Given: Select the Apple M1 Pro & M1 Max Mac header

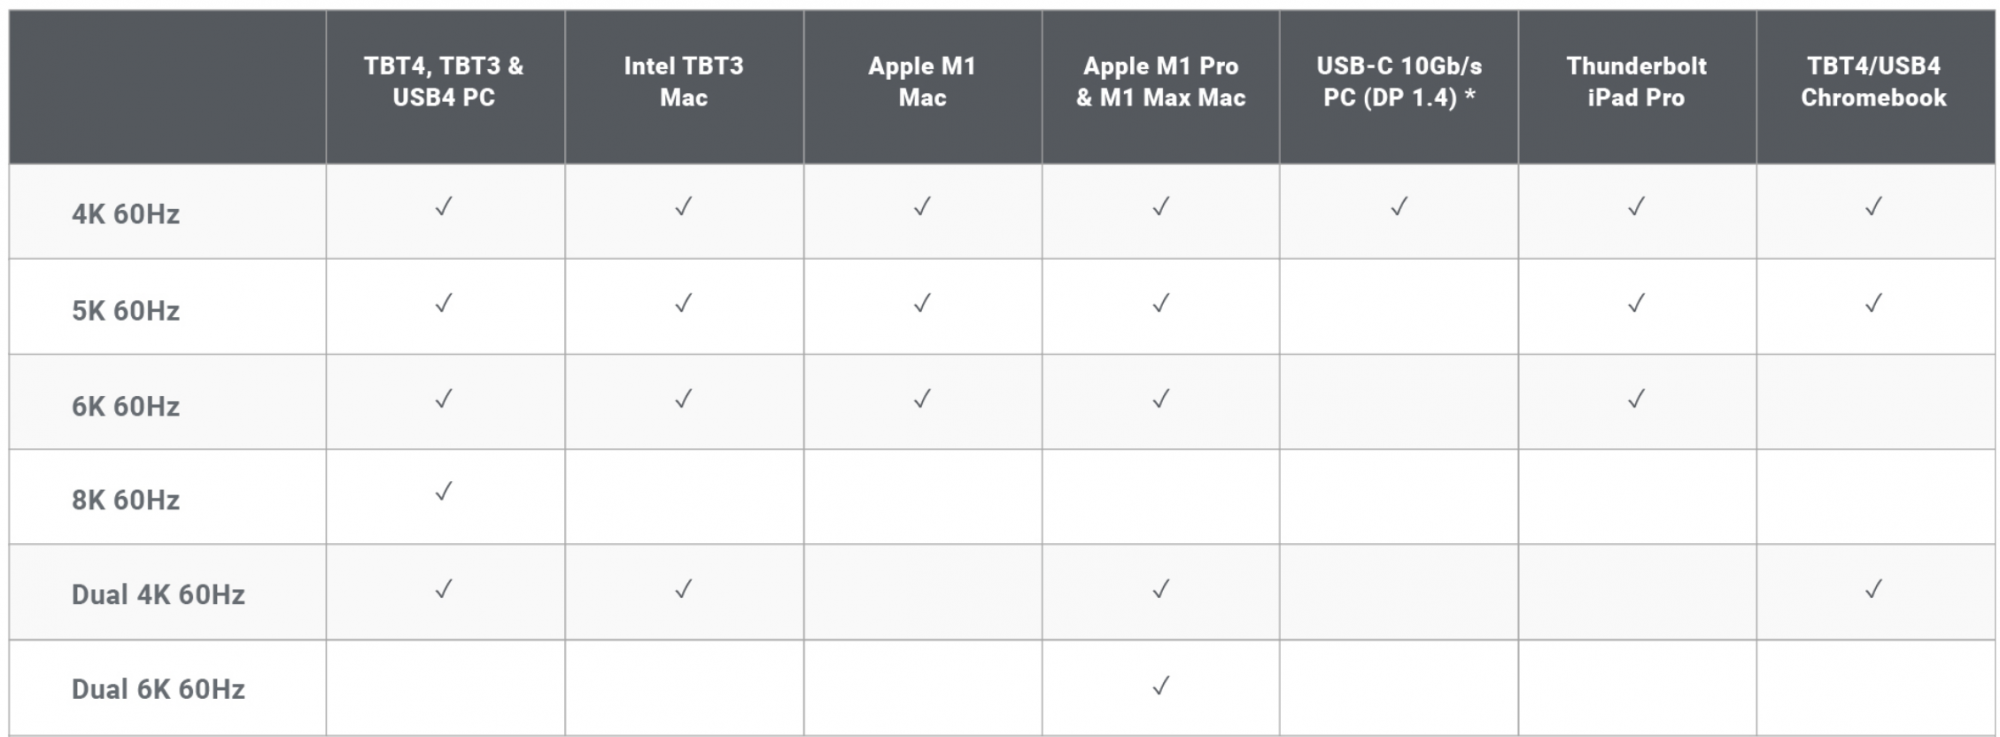Looking at the screenshot, I should pos(1161,82).
